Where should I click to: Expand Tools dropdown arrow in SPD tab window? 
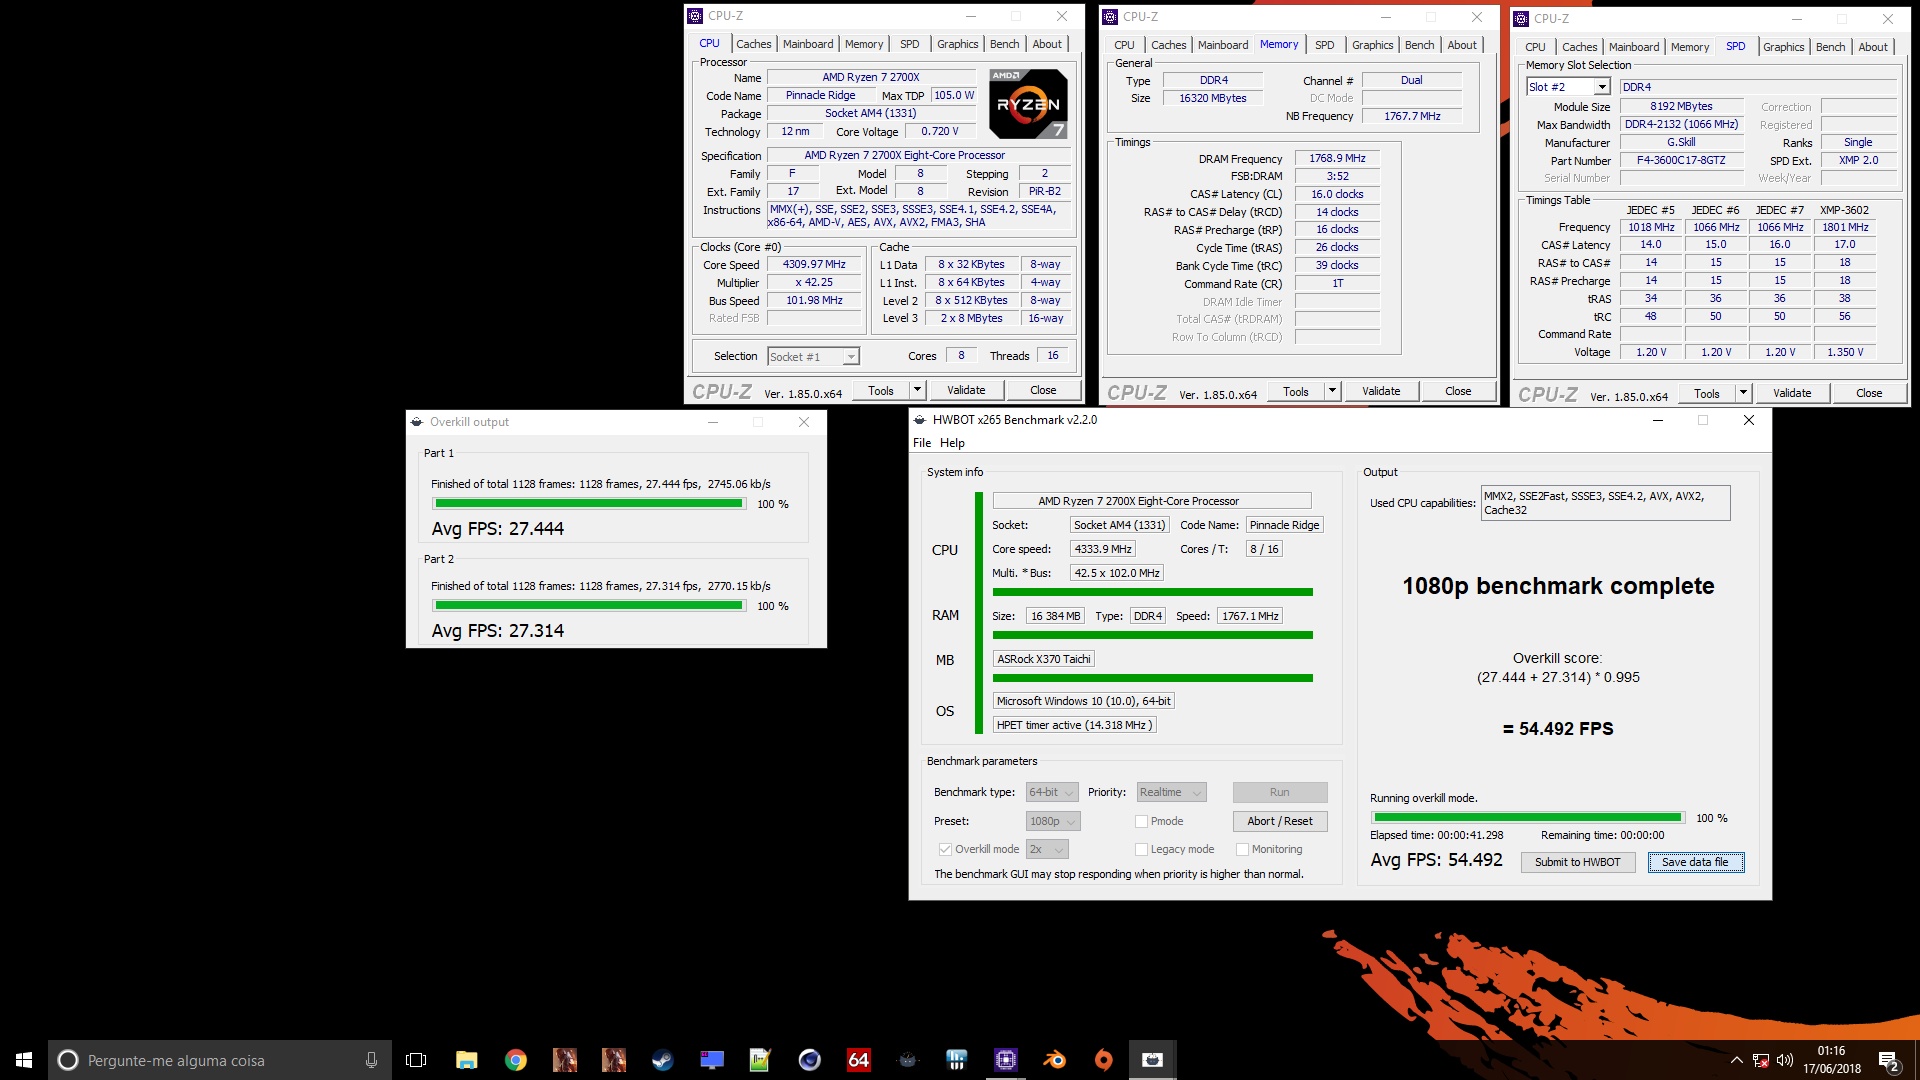pyautogui.click(x=1743, y=393)
